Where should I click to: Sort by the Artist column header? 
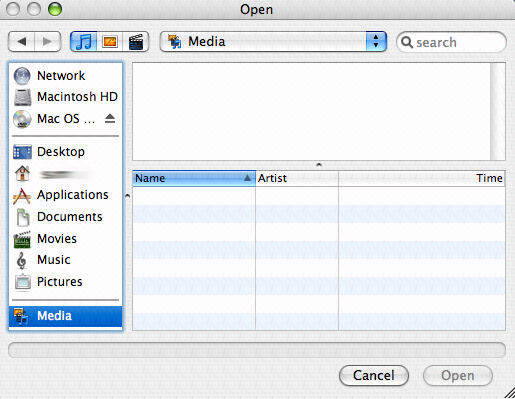click(297, 178)
